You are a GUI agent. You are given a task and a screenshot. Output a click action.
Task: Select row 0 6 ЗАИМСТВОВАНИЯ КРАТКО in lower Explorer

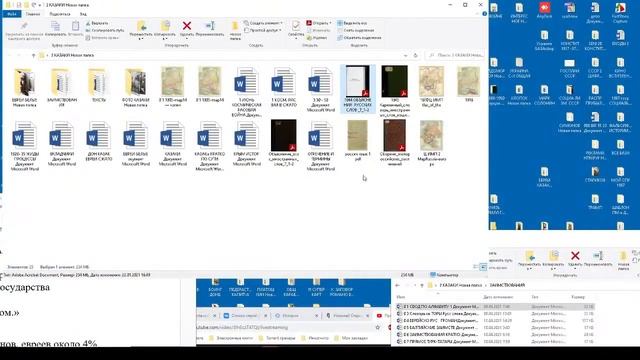click(x=495, y=334)
